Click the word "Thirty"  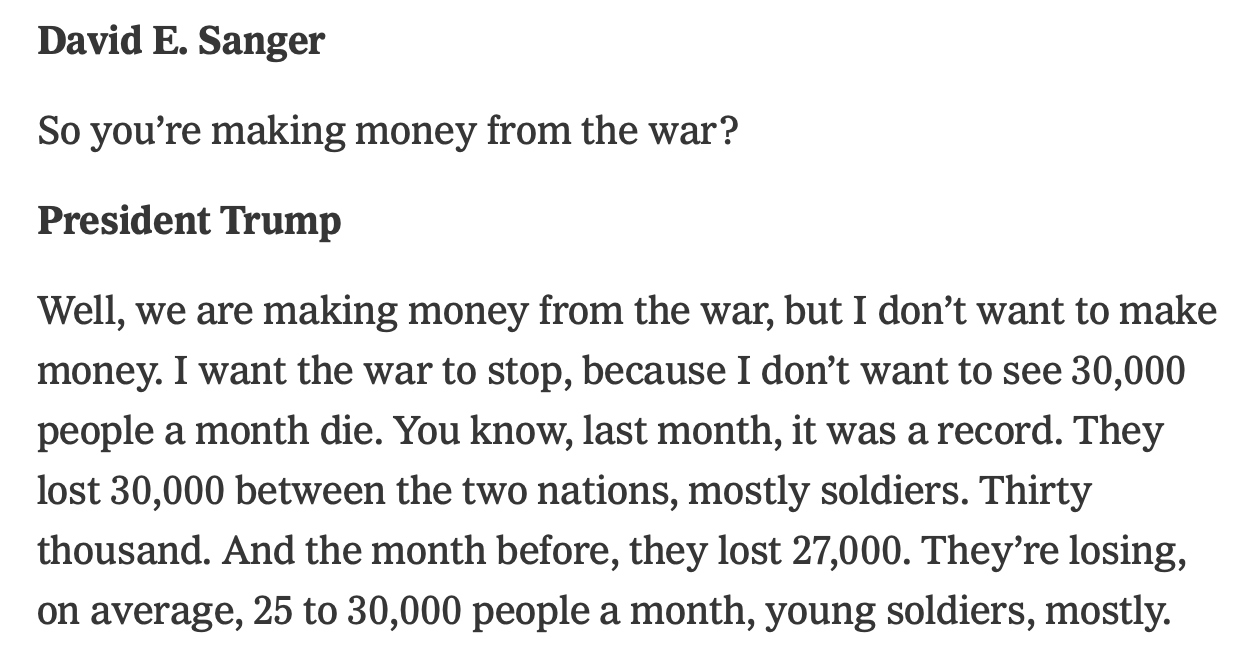point(1036,491)
